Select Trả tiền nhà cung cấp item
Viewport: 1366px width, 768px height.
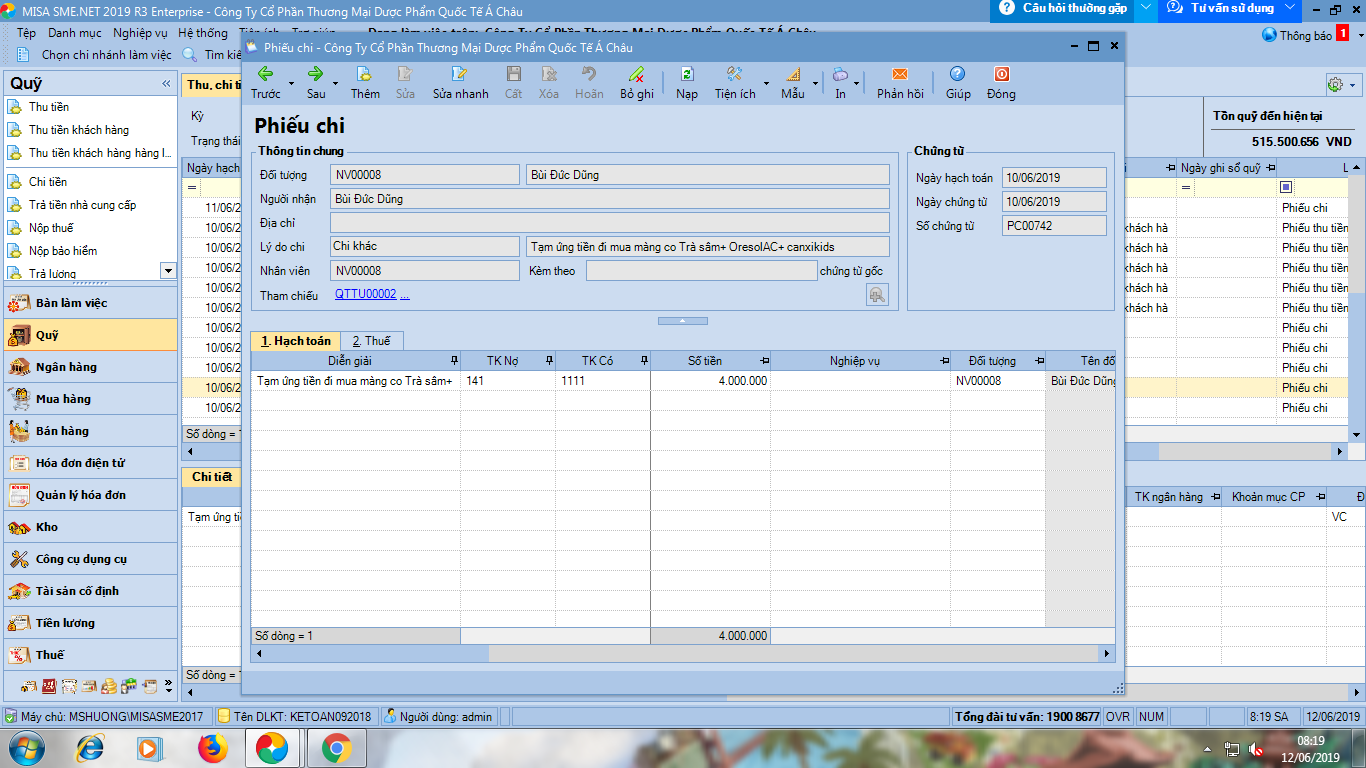point(82,205)
